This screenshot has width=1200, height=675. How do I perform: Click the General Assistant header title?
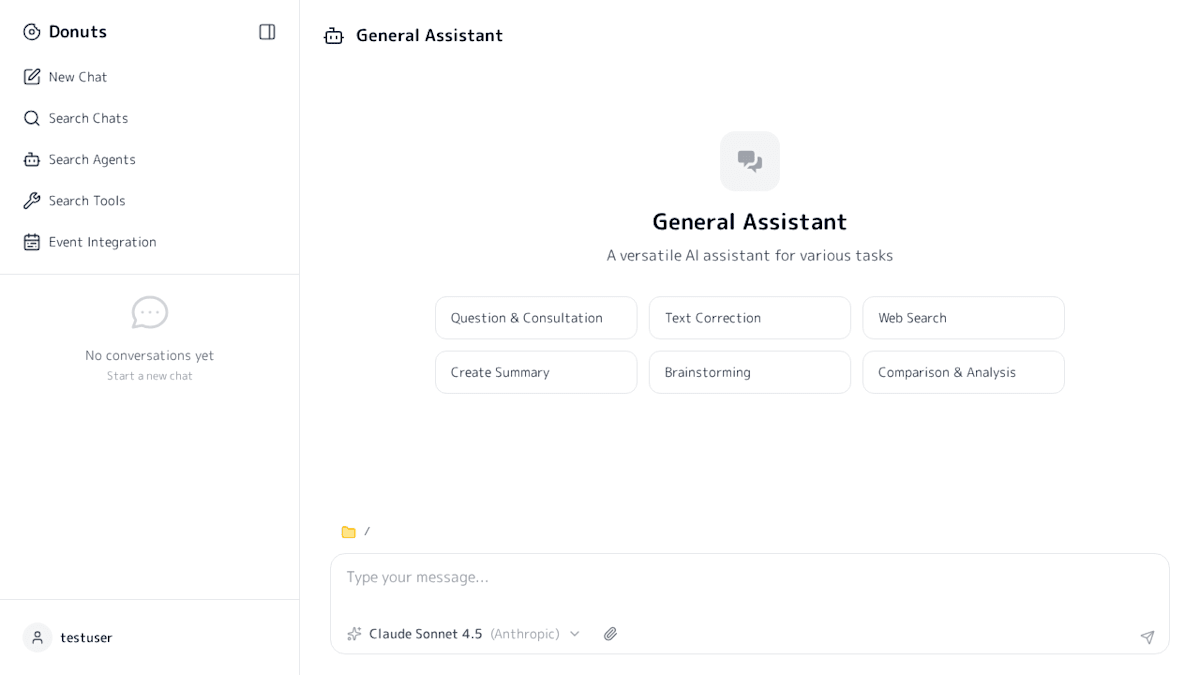tap(430, 36)
